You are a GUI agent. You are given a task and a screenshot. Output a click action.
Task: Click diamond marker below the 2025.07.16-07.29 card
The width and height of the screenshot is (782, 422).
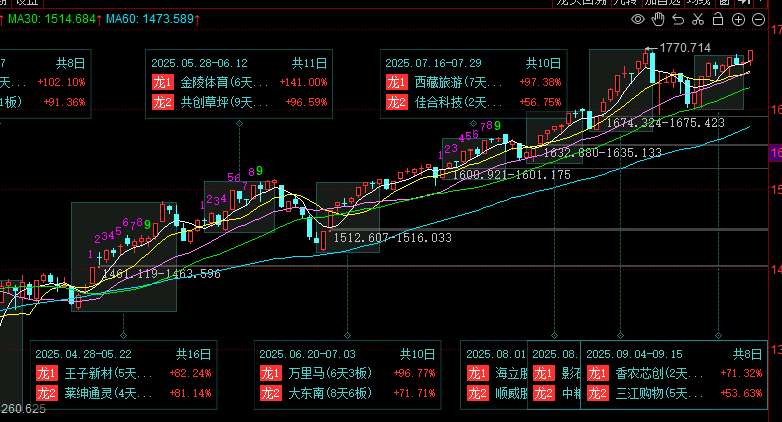[473, 123]
